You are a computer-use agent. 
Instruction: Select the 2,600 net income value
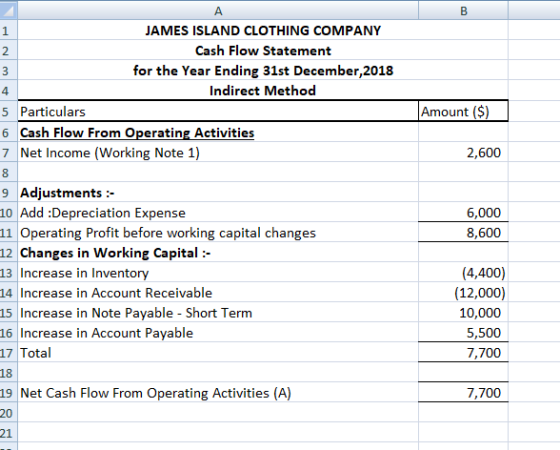(463, 152)
